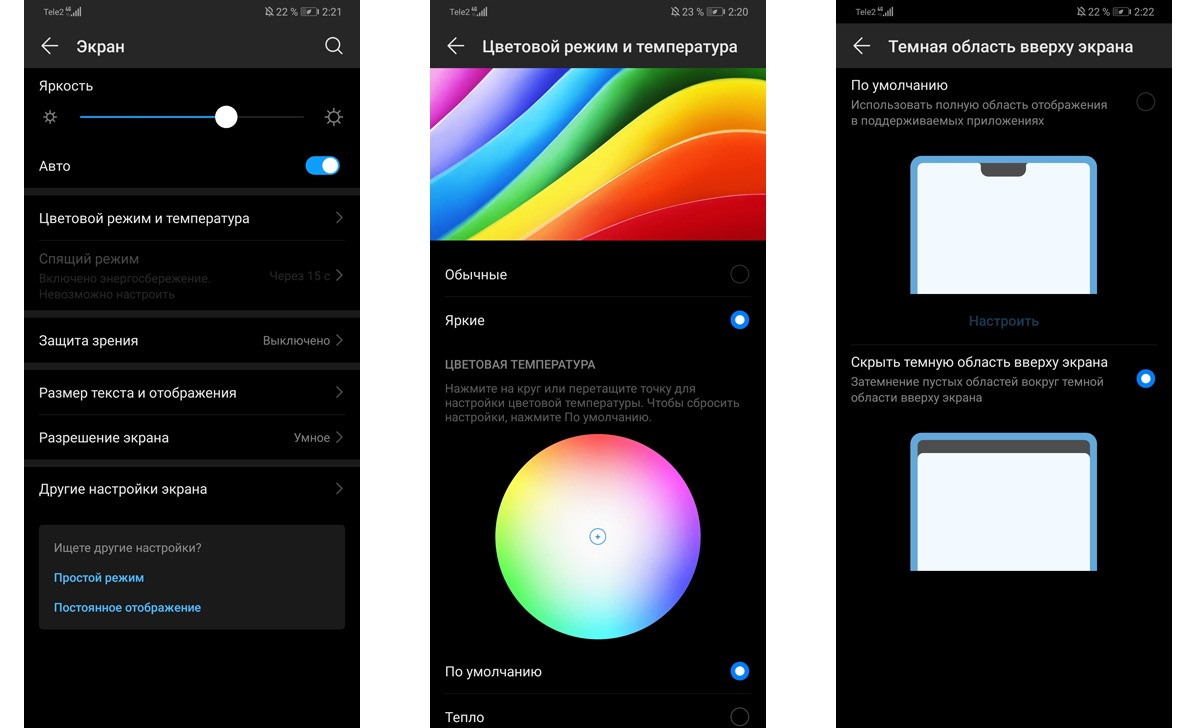This screenshot has height=728, width=1196.
Task: Tap the muted bell icon beside 23 %
Action: 675,11
